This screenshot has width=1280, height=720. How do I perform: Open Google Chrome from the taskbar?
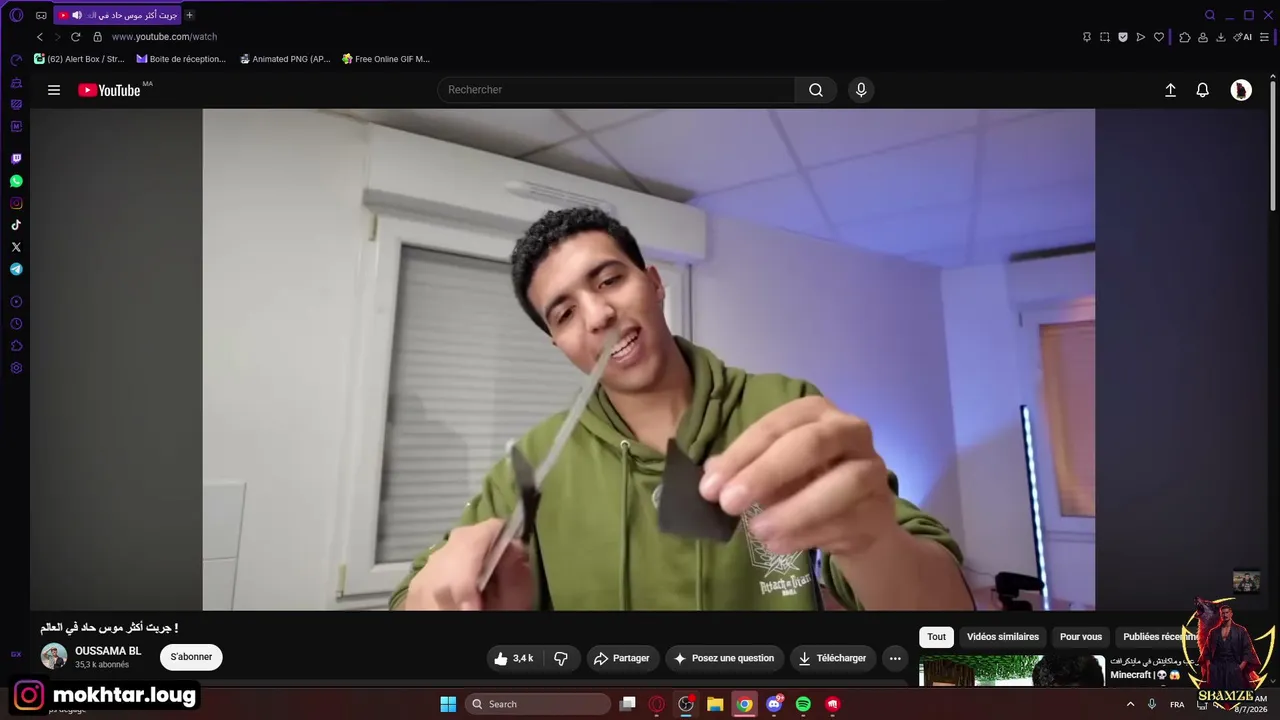[744, 704]
